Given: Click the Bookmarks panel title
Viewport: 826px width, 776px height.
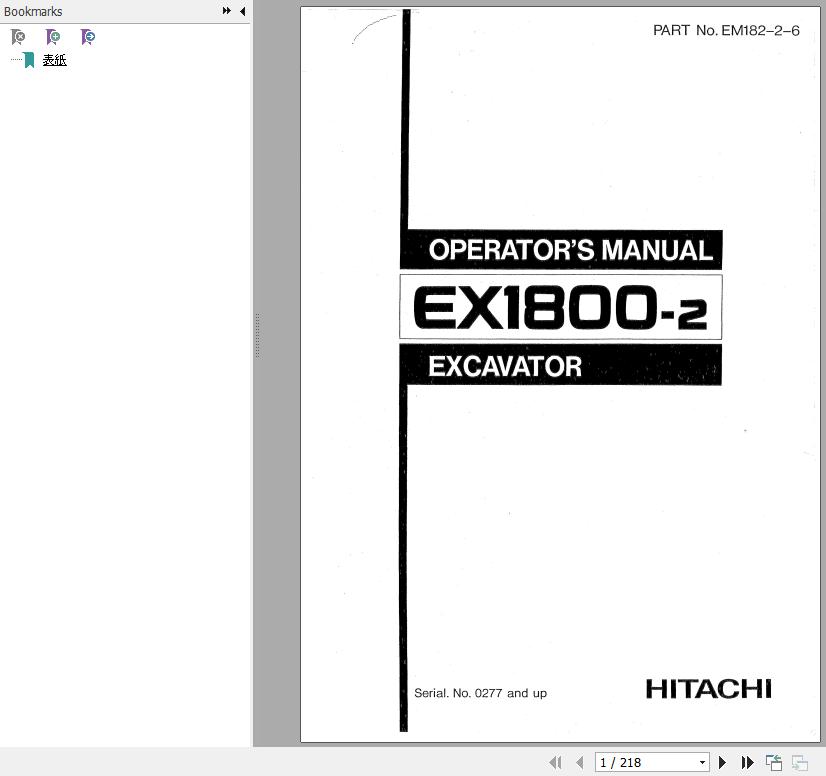Looking at the screenshot, I should 33,11.
